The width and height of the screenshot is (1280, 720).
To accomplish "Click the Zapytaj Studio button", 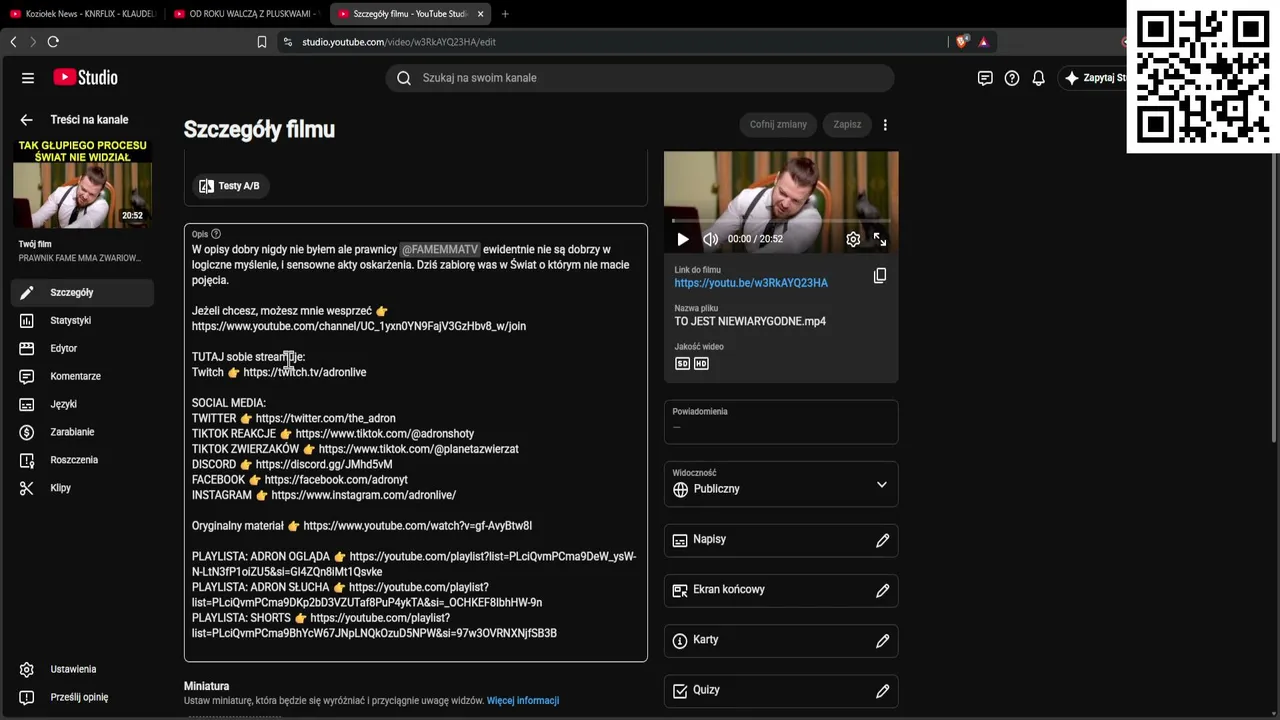I will tap(1094, 78).
